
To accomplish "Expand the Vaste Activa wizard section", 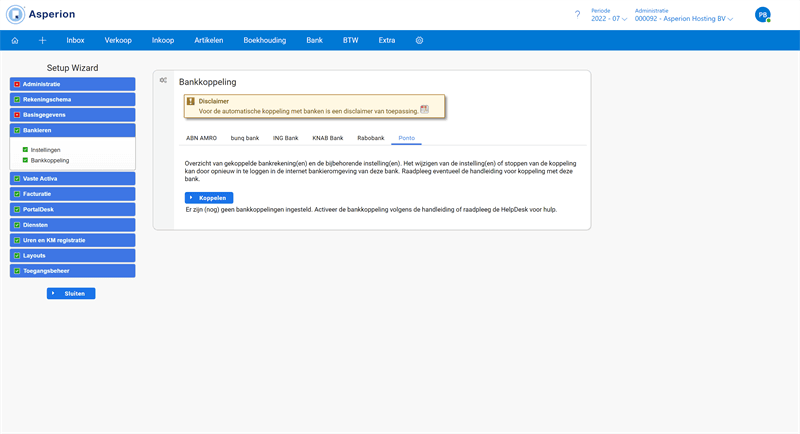I will pyautogui.click(x=72, y=178).
